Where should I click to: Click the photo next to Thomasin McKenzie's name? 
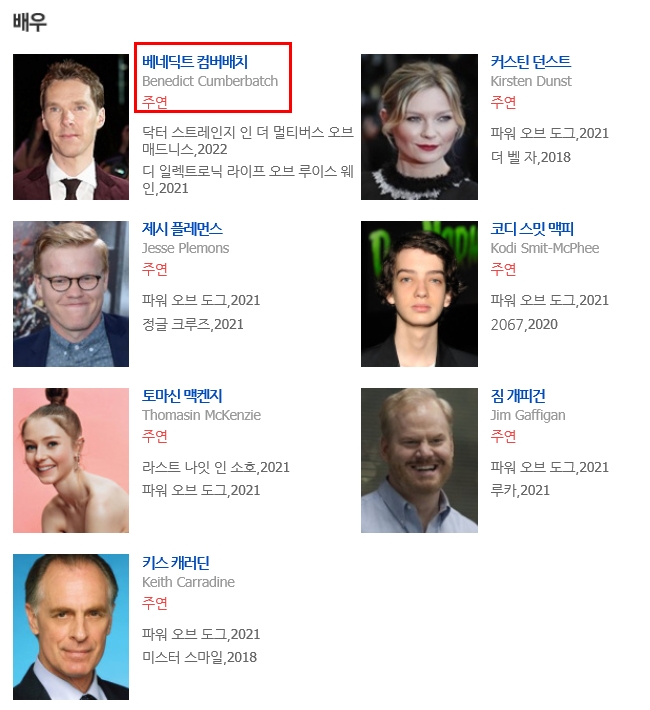tap(71, 461)
